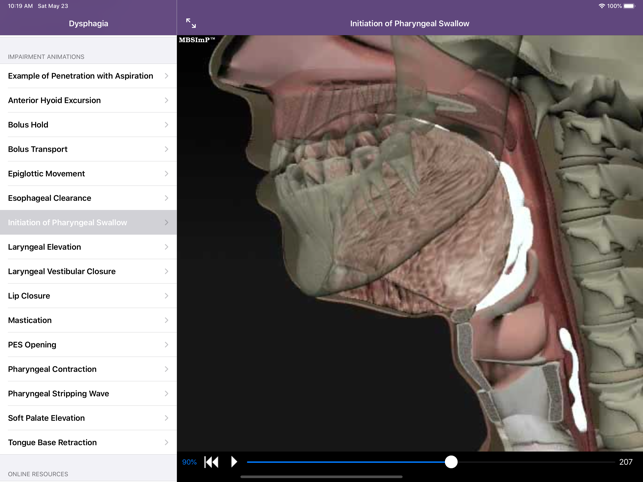Rewind animation to the start

(211, 462)
